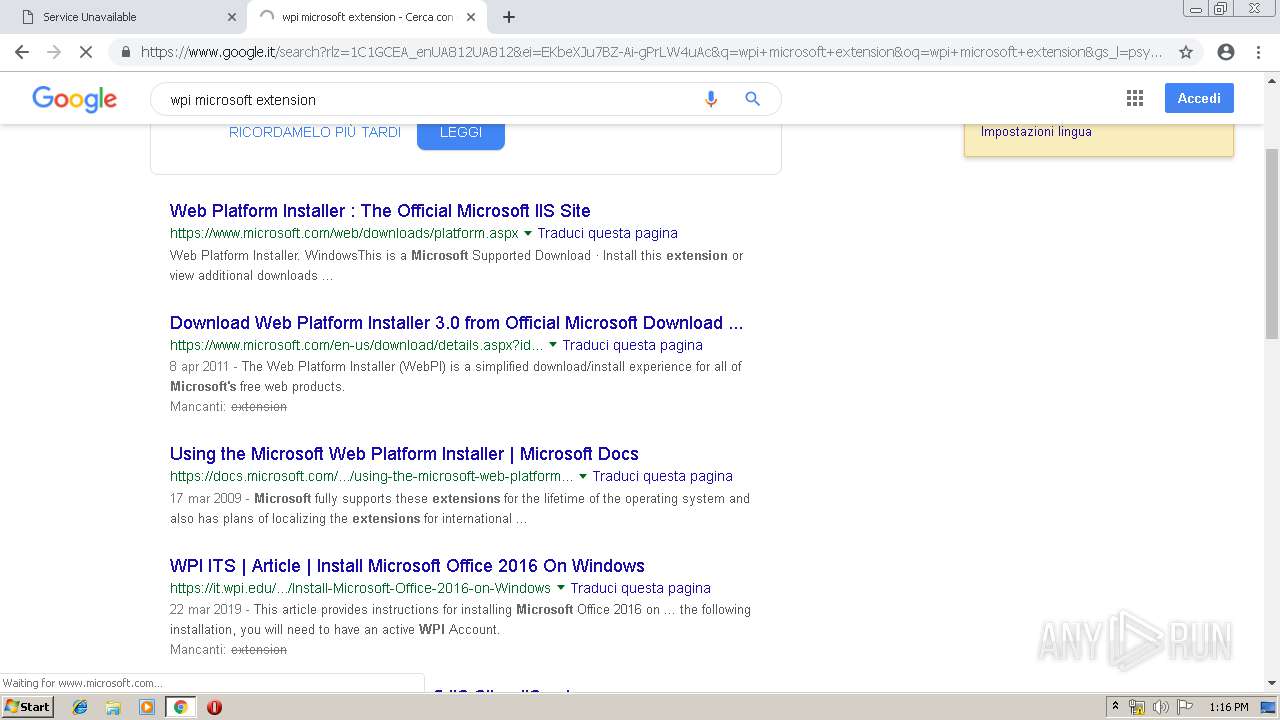Submit search with the magnifier icon
The width and height of the screenshot is (1280, 720).
pos(752,99)
